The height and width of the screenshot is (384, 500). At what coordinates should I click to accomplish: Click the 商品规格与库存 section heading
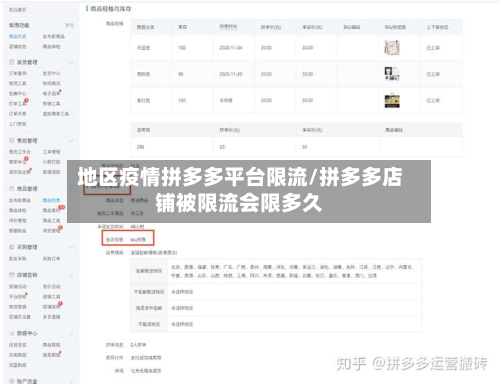coord(111,9)
